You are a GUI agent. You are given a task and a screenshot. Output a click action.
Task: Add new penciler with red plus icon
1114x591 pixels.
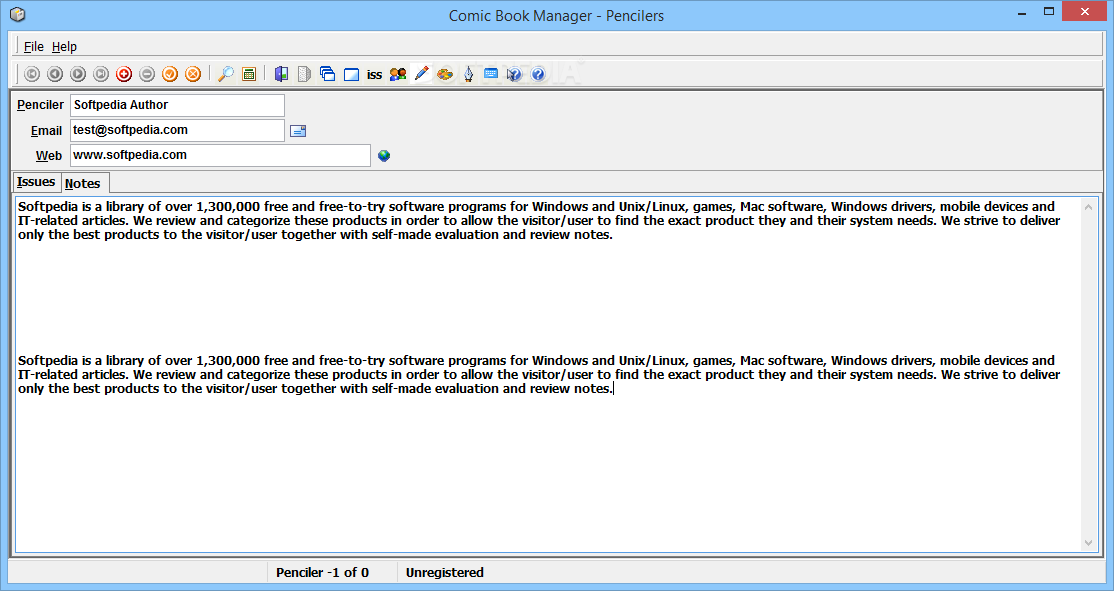tap(124, 74)
